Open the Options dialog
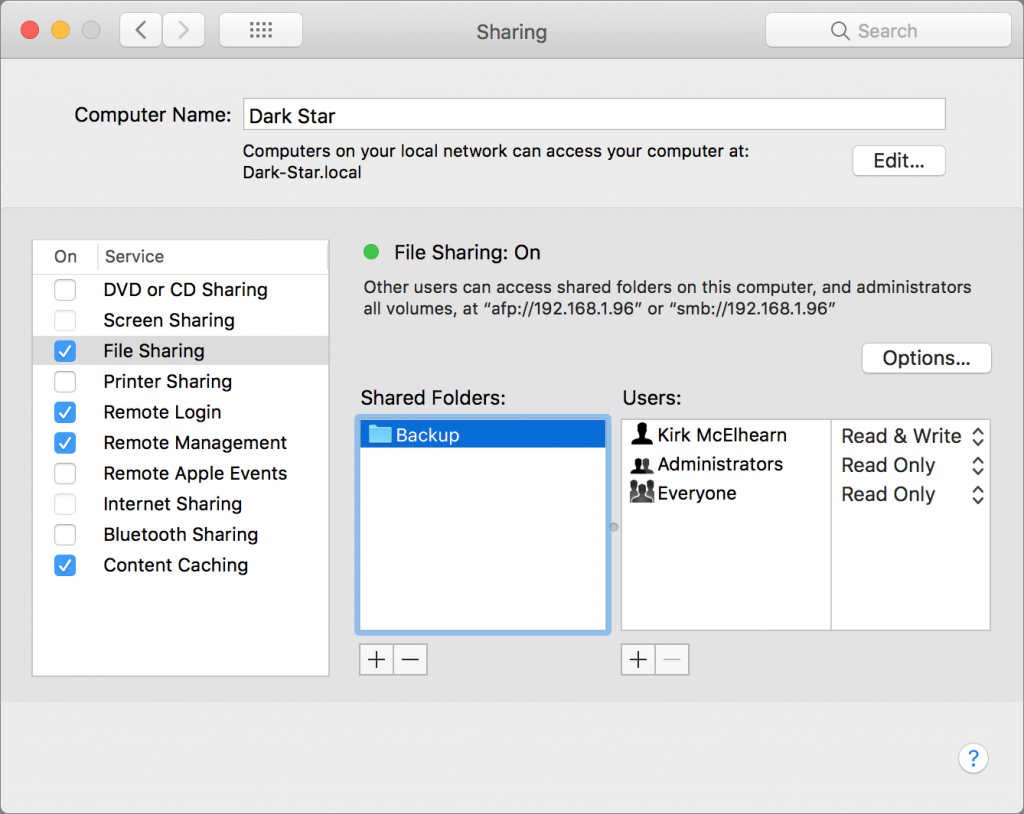 pos(925,358)
